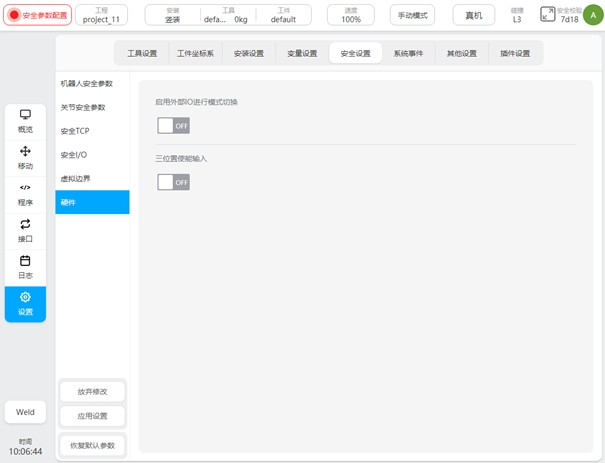
Task: Toggle 启用外部IO进行模式切换 switch
Action: (x=173, y=126)
